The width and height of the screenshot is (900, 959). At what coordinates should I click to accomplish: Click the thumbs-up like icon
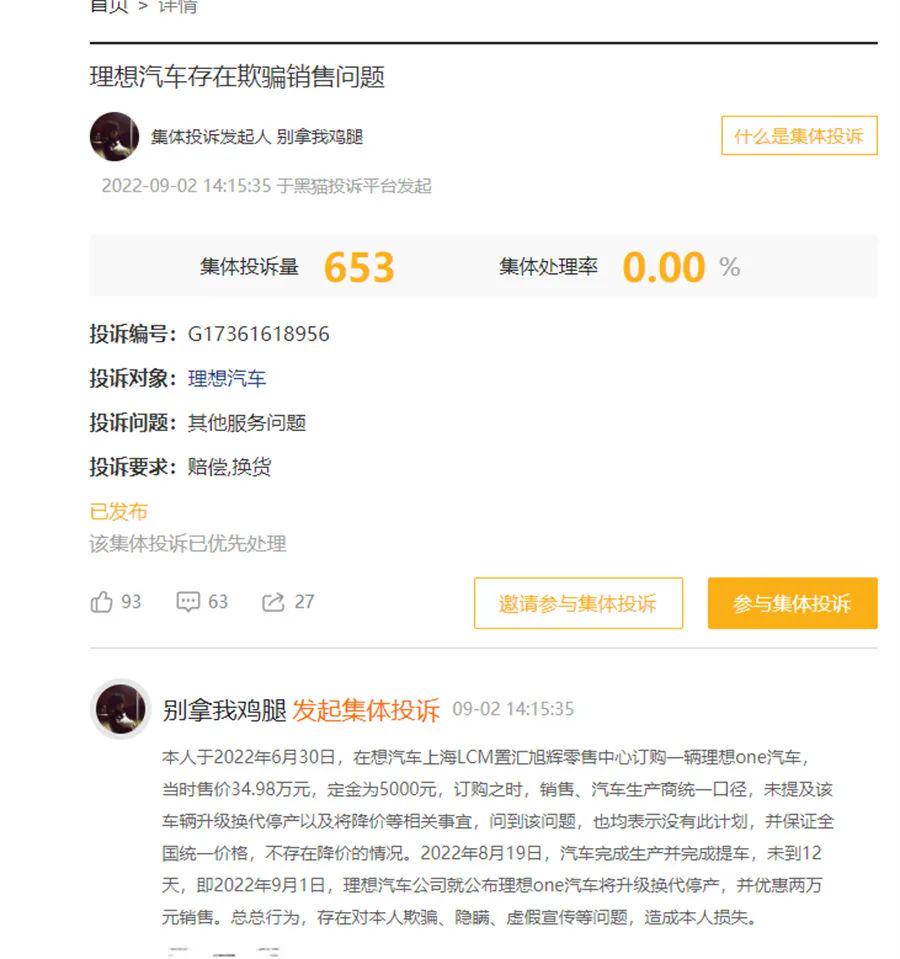pyautogui.click(x=101, y=602)
